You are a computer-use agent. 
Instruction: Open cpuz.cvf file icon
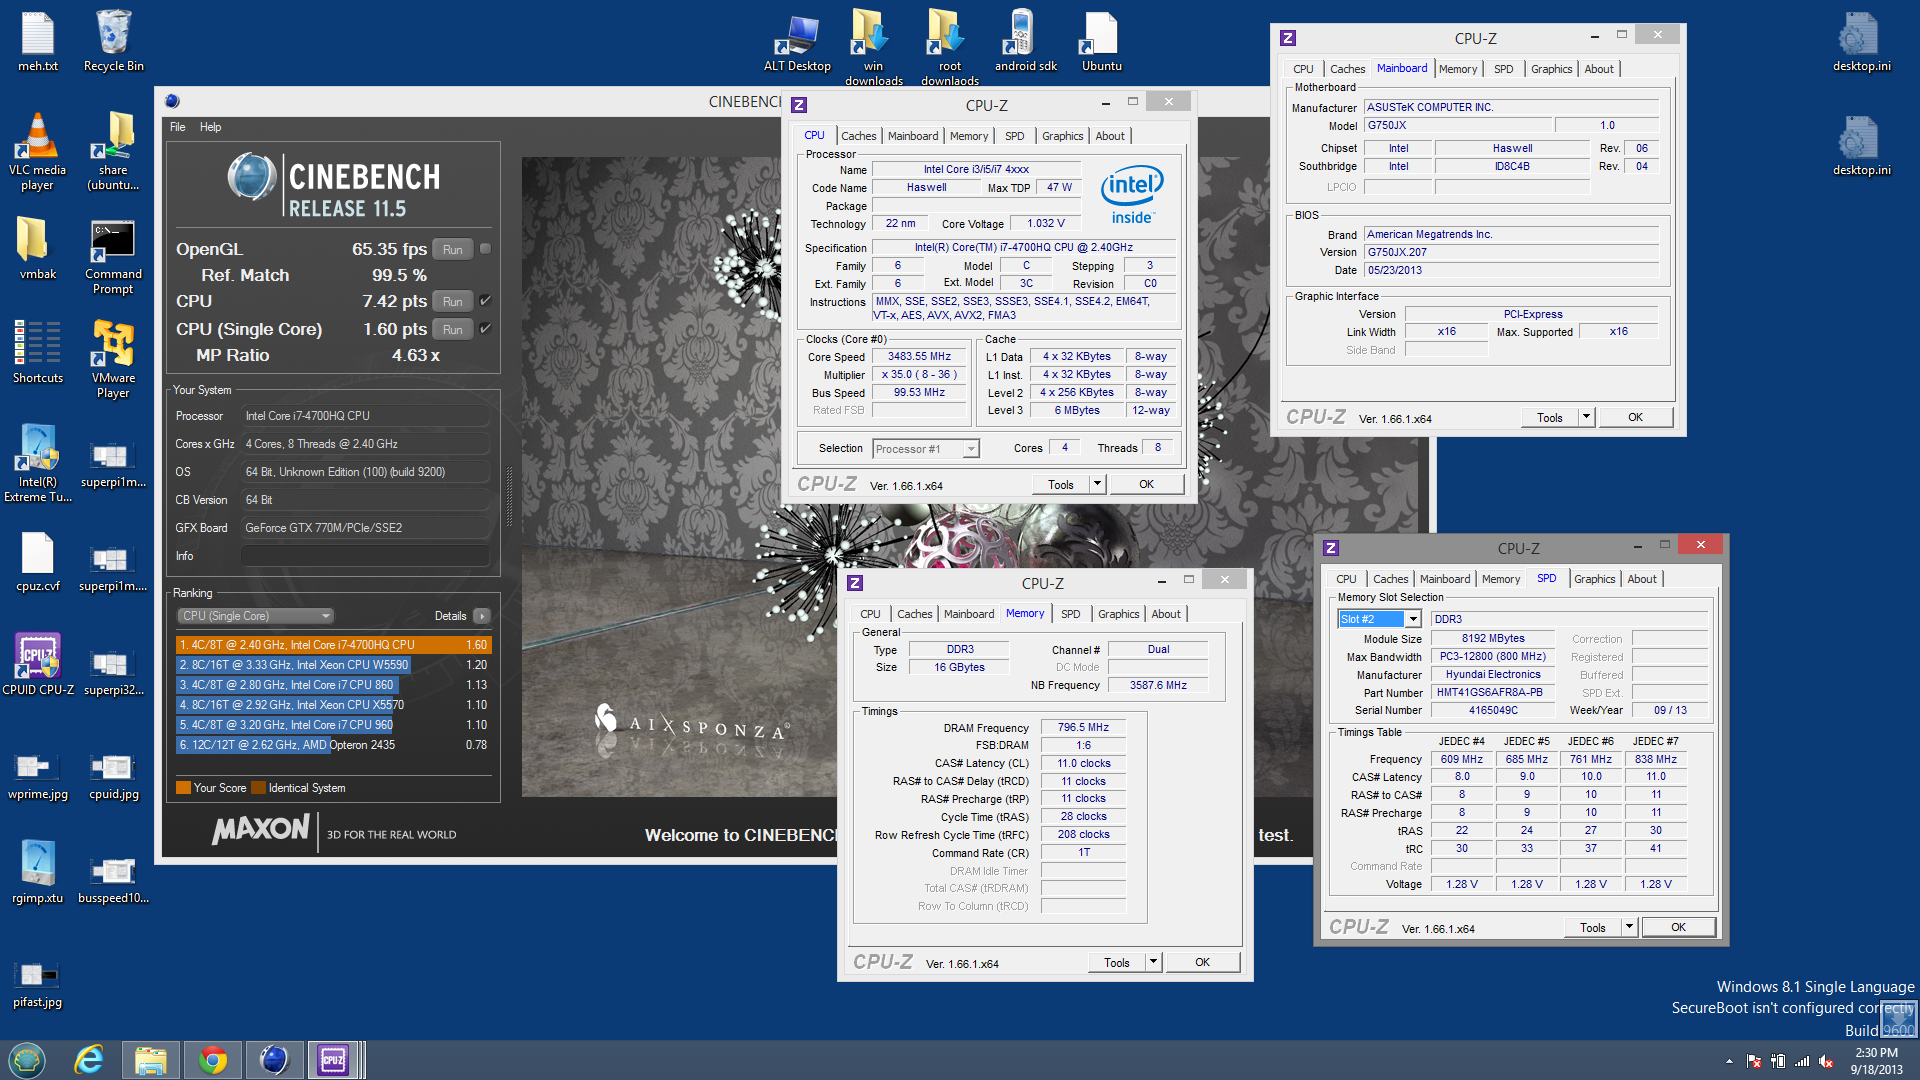tap(38, 561)
